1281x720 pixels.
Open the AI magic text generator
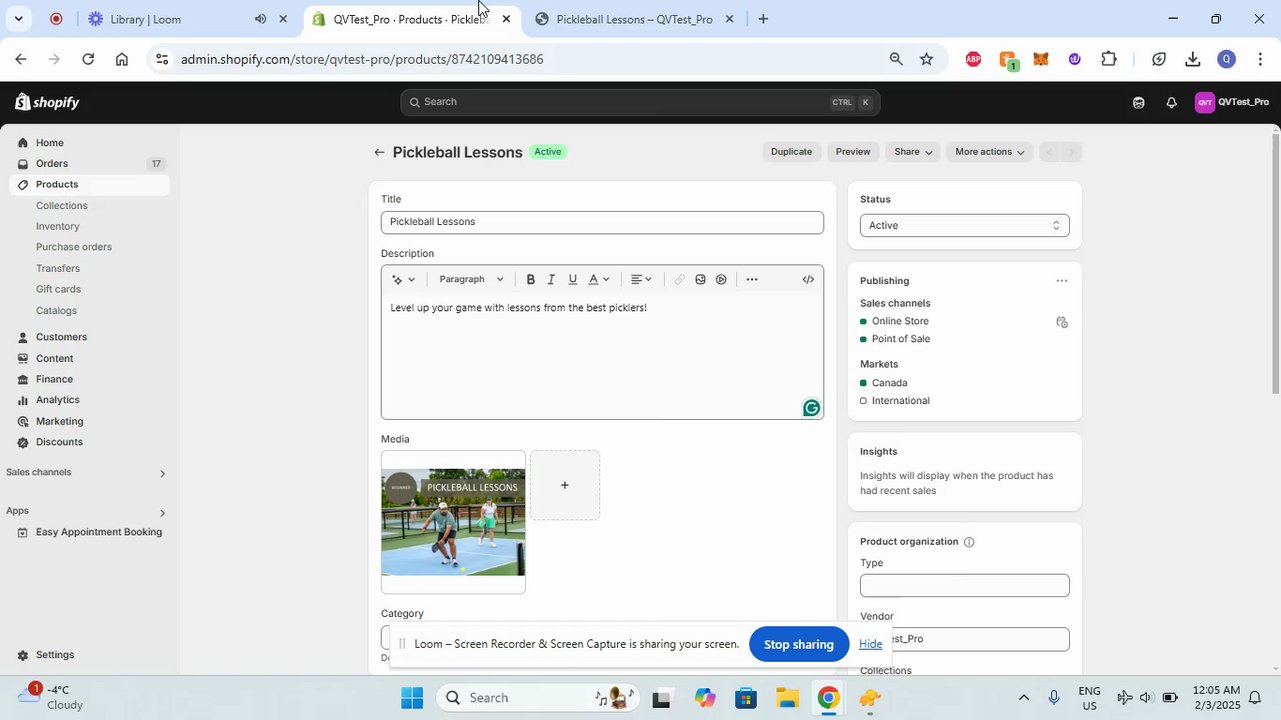403,280
